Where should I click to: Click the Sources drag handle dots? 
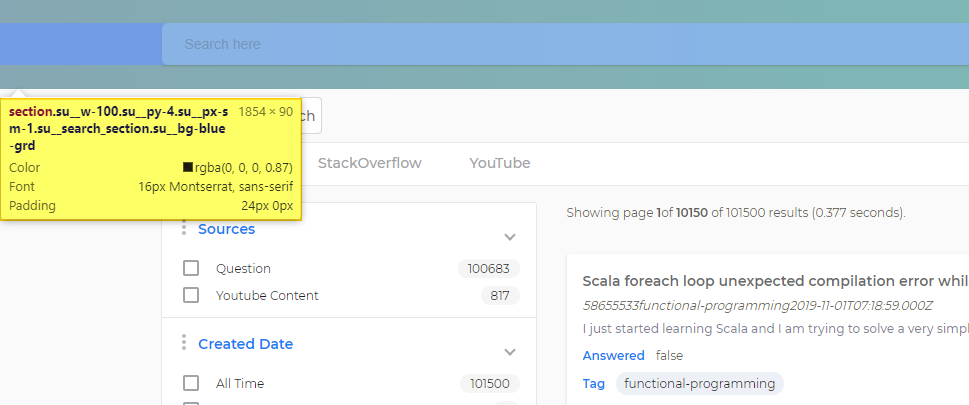pyautogui.click(x=184, y=229)
